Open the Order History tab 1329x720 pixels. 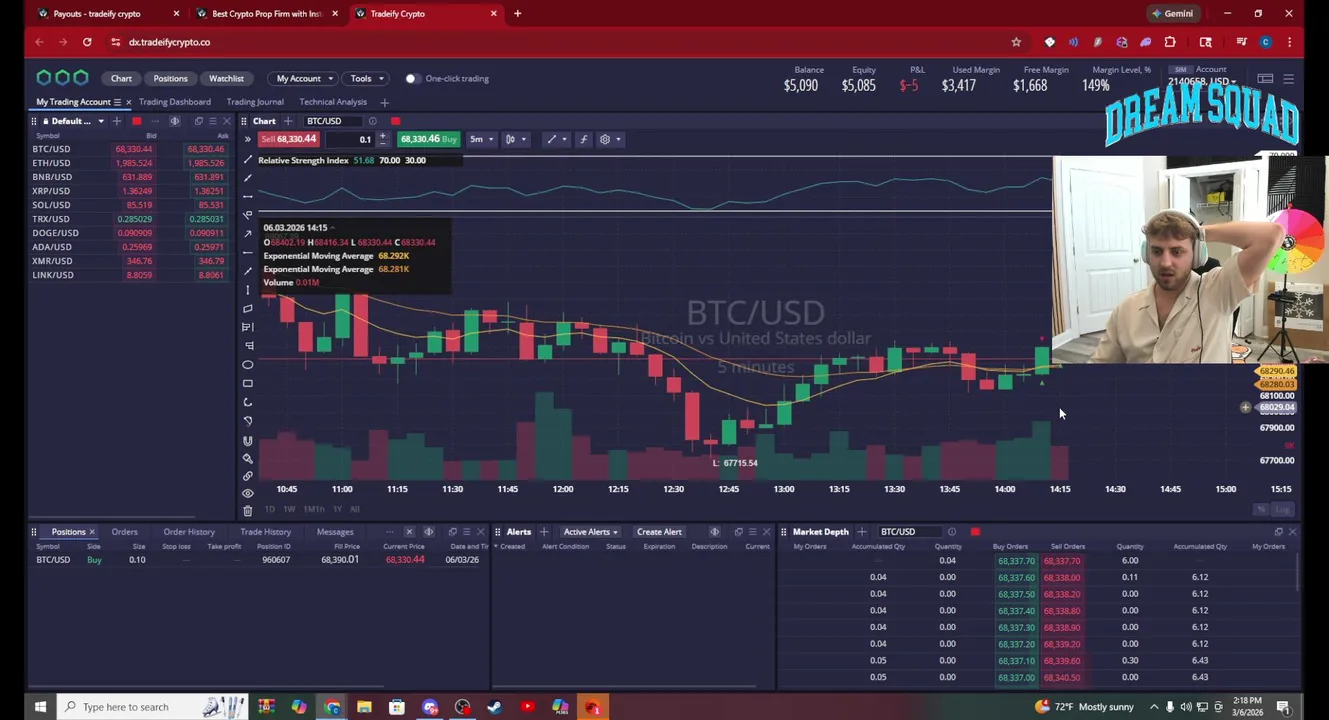[189, 532]
